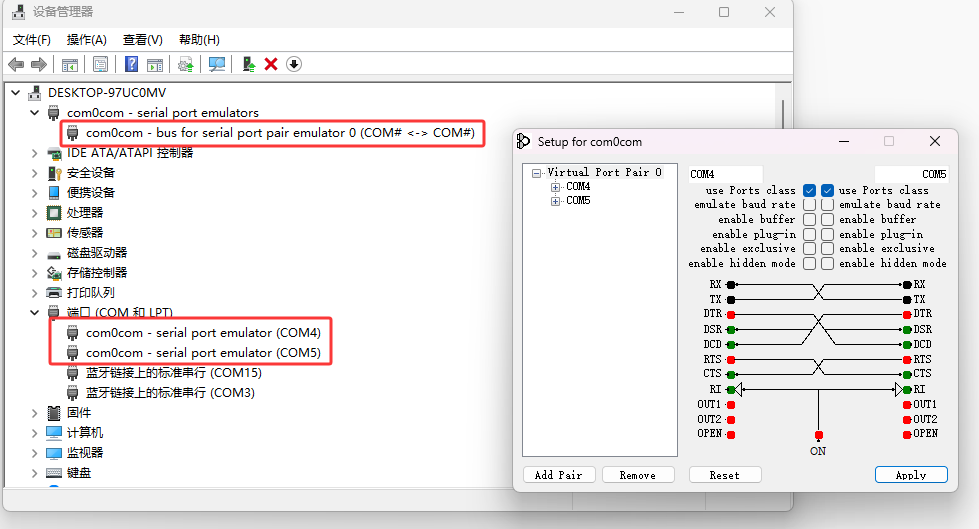Screen dimensions: 979x529
Task: Click the ON pin red dot in wiring diagram
Action: coord(819,435)
